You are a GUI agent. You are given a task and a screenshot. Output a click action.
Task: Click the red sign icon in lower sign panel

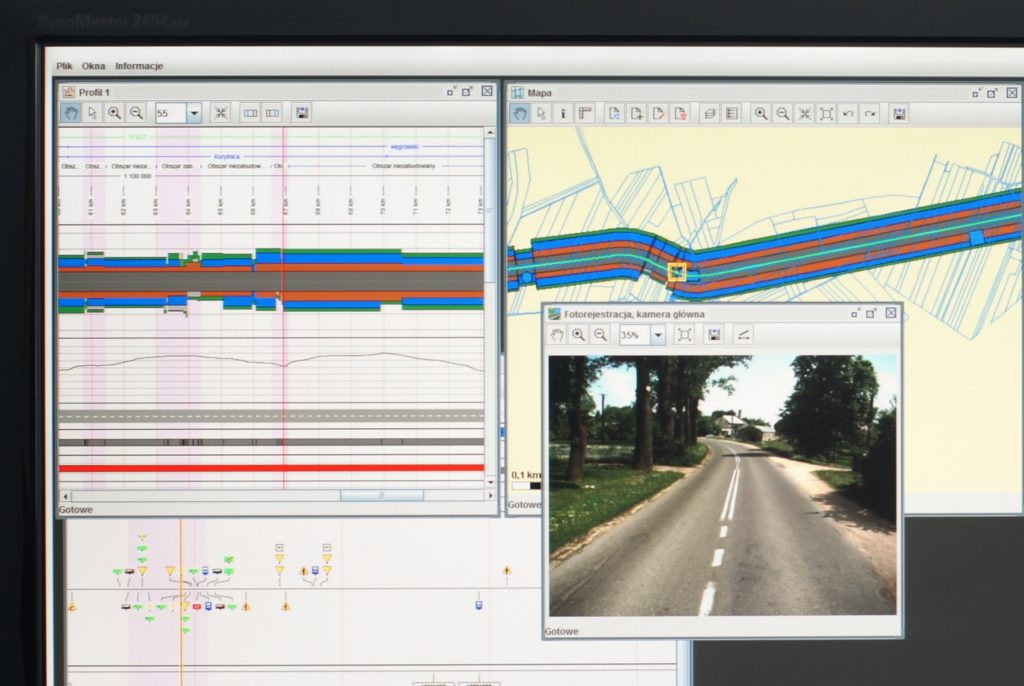pos(197,607)
